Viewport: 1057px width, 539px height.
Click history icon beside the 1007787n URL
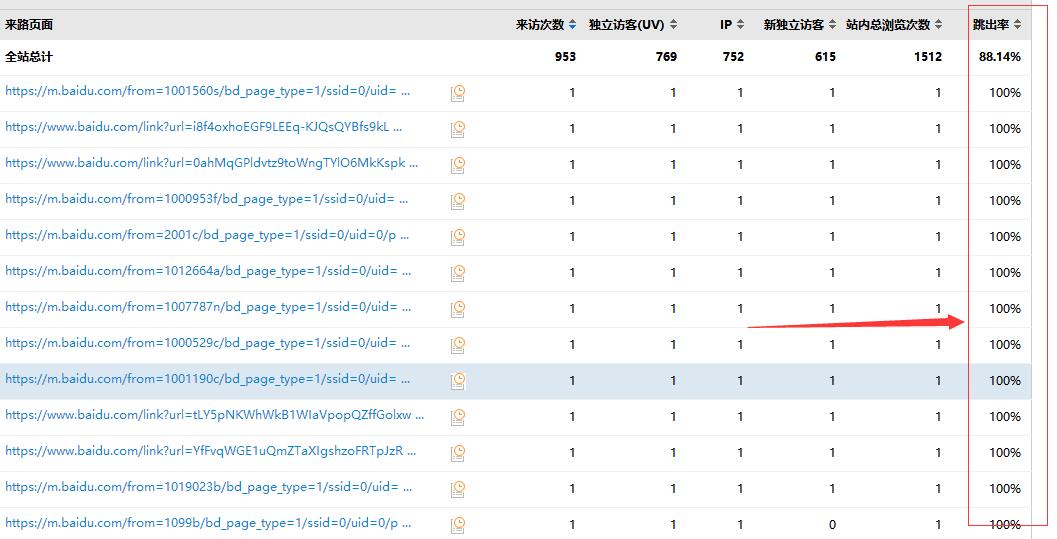pos(458,309)
